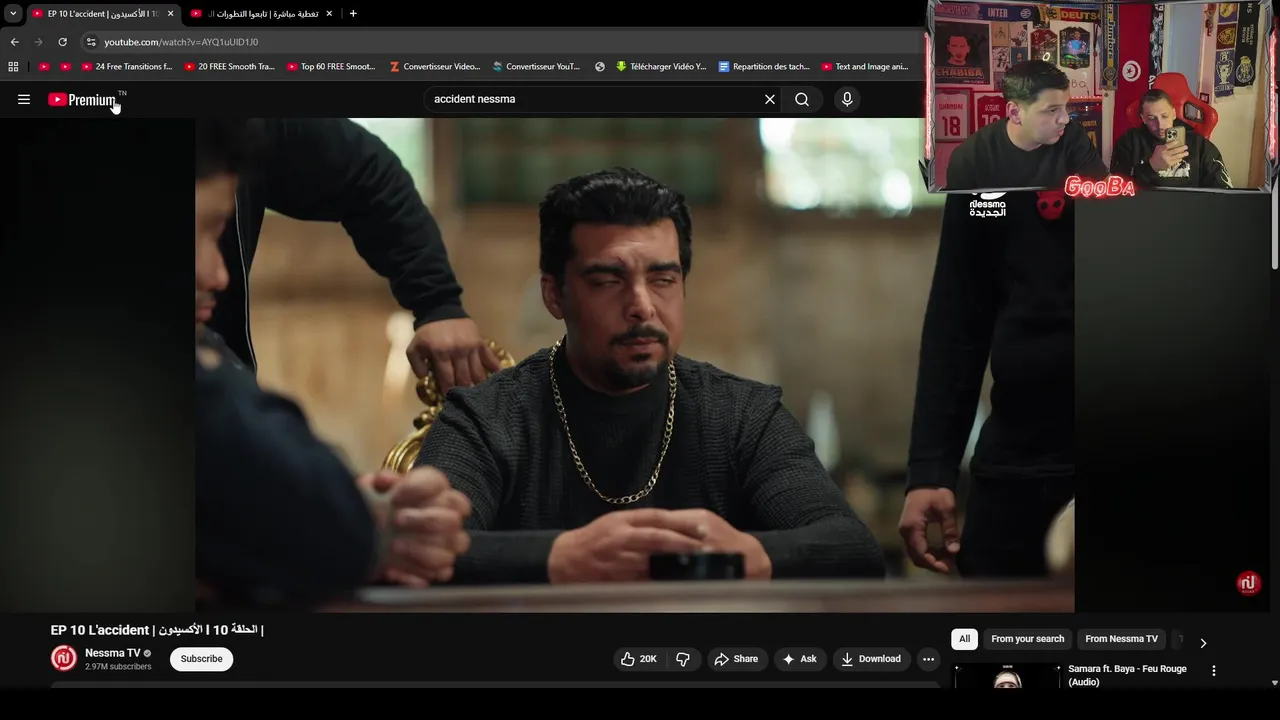Open 'Top 60 FREE Smoot...' bookmark
This screenshot has height=720, width=1280.
[x=331, y=67]
